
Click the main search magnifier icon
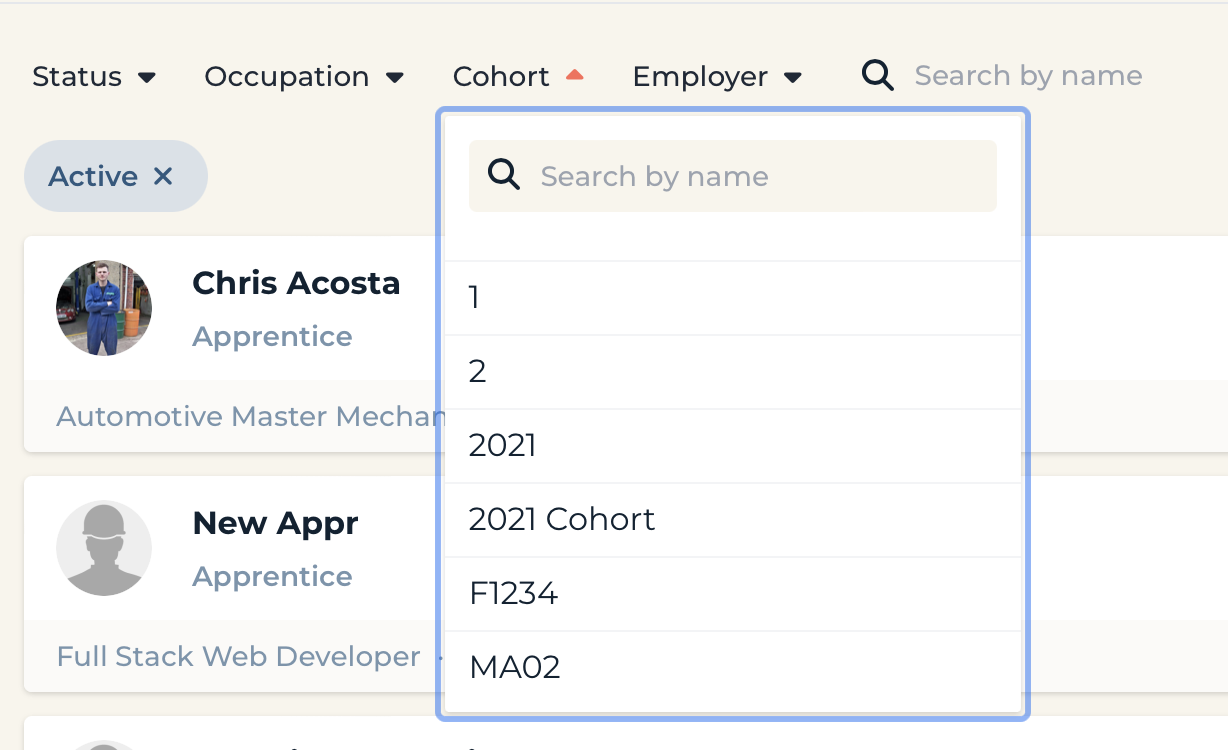(x=877, y=76)
